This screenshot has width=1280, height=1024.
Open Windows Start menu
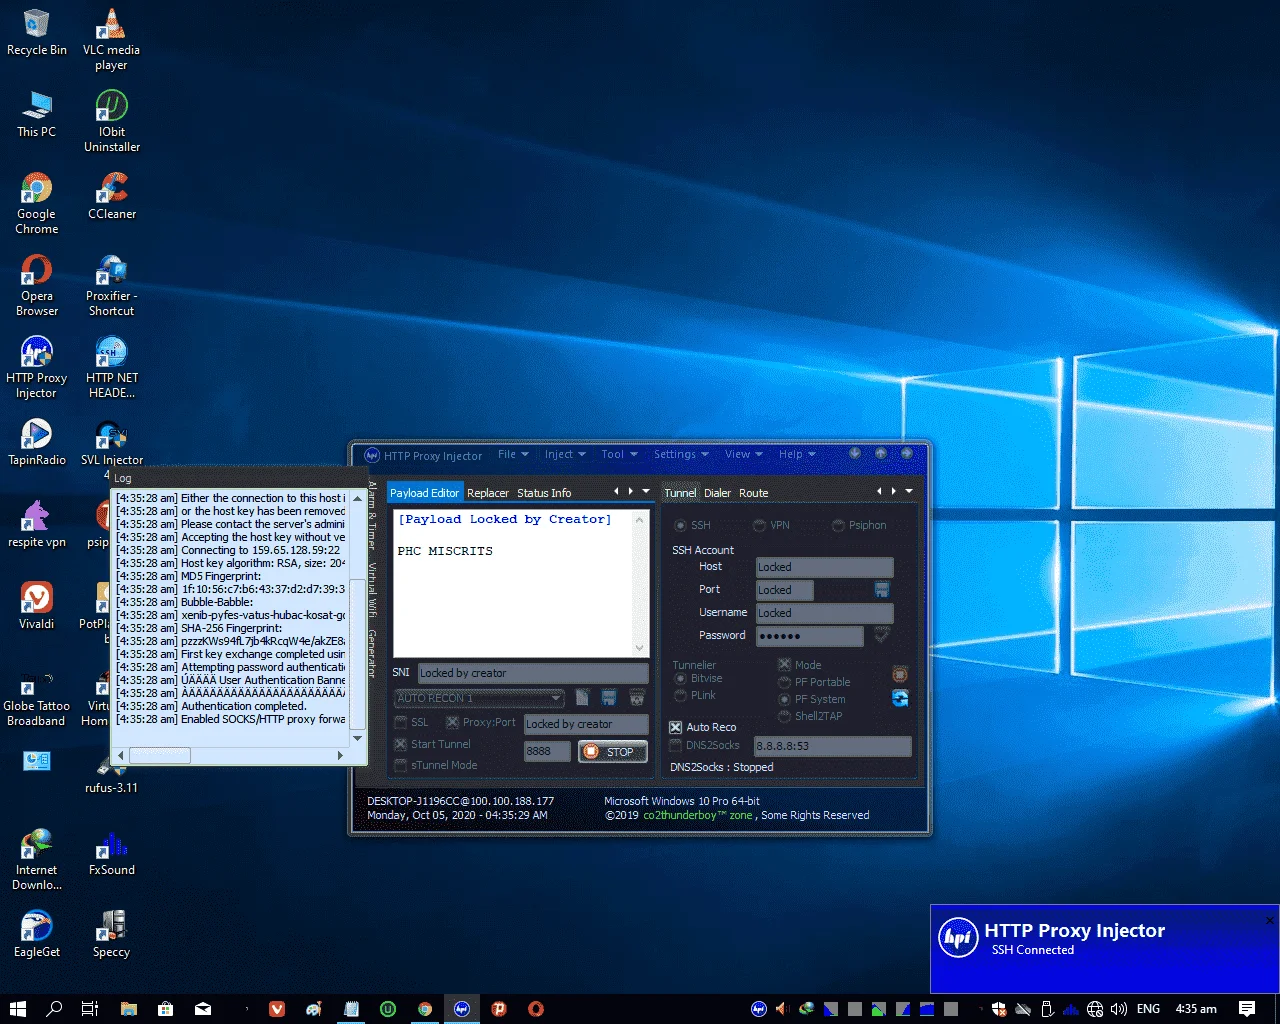(18, 1009)
